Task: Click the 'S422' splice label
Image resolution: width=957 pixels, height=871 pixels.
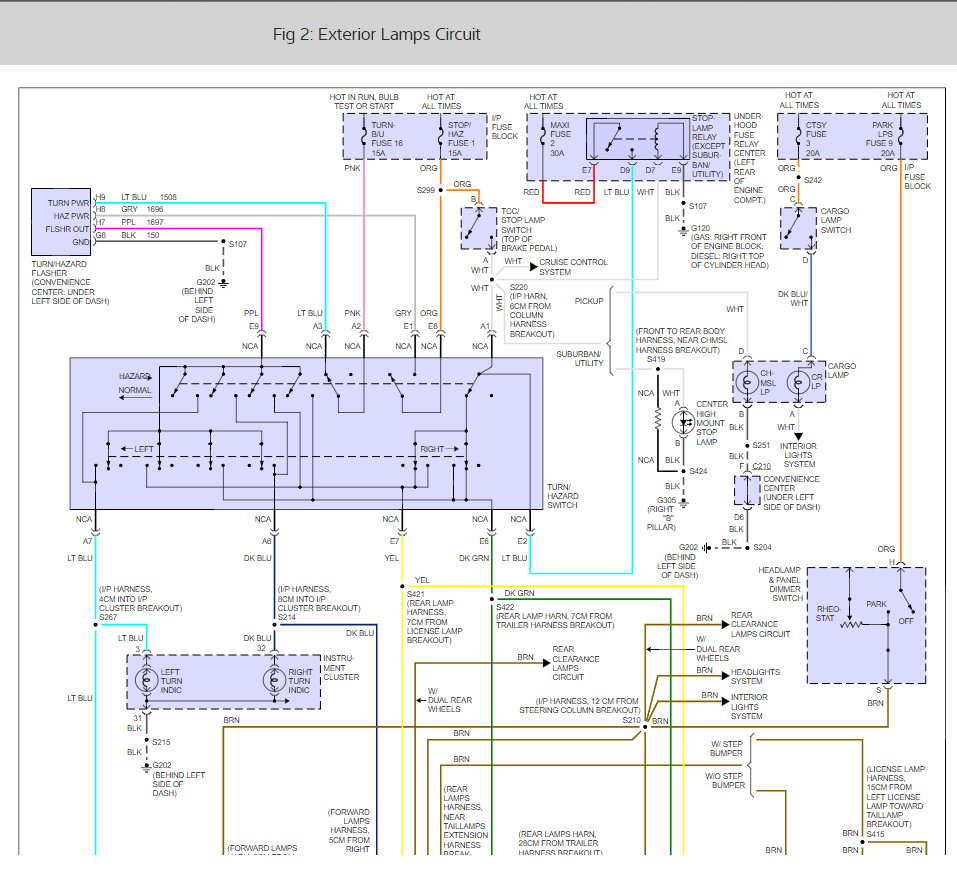Action: 505,607
